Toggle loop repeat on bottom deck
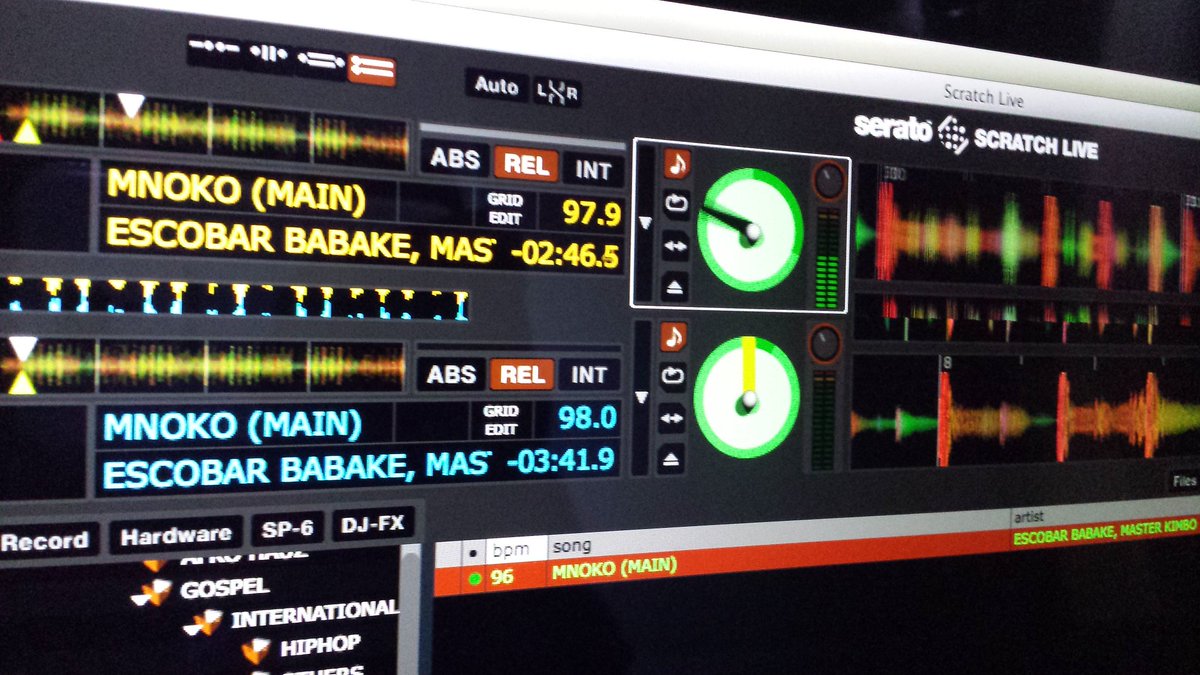The width and height of the screenshot is (1200, 675). [x=673, y=377]
